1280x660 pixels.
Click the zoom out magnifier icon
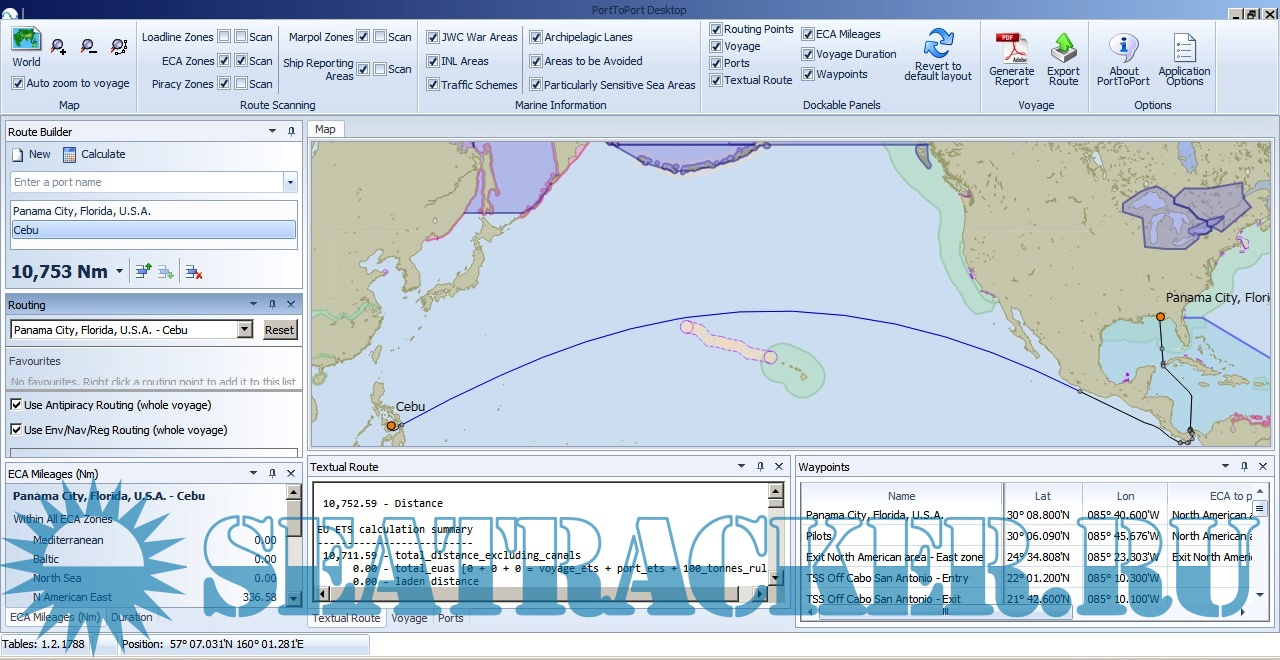tap(89, 46)
